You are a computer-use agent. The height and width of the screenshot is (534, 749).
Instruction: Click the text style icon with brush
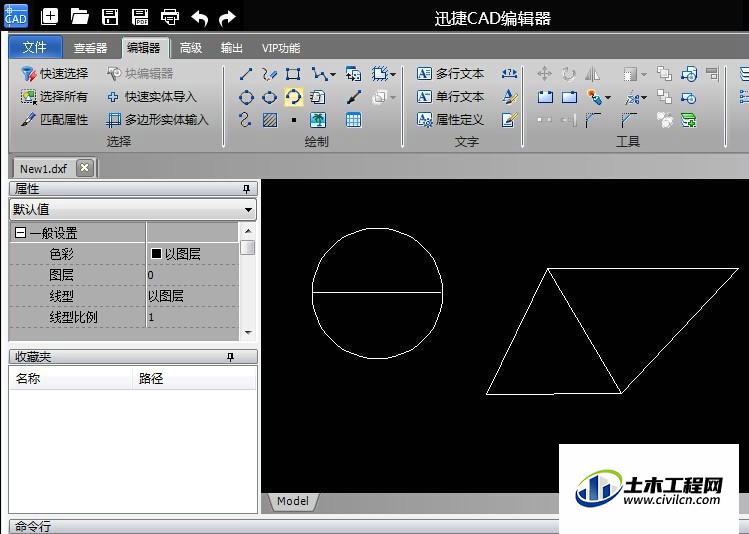[510, 97]
